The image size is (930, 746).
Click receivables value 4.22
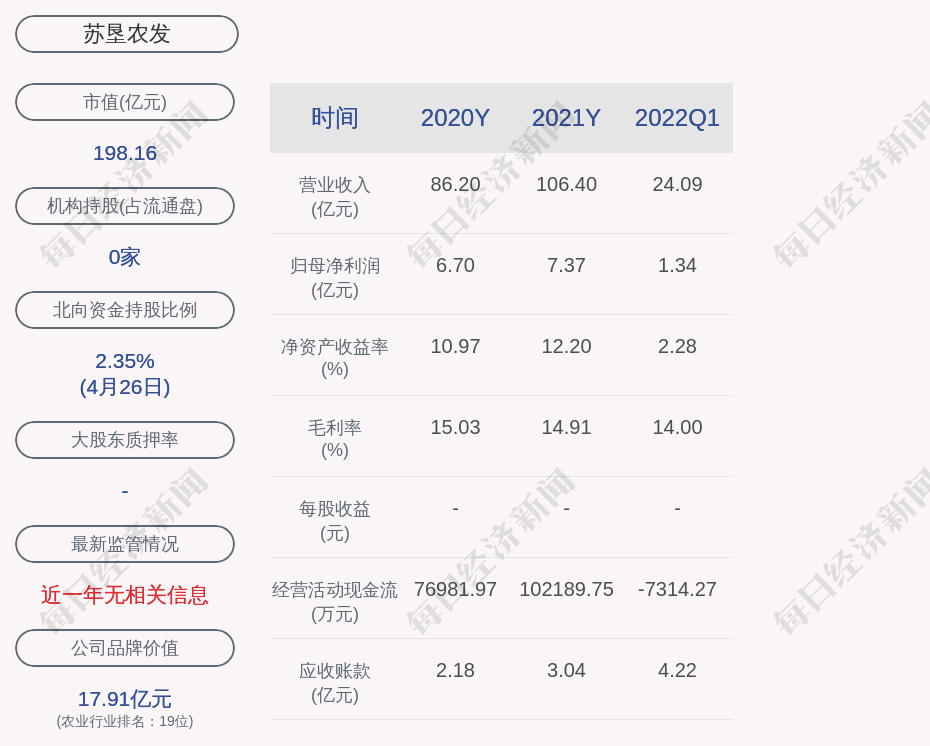[677, 670]
